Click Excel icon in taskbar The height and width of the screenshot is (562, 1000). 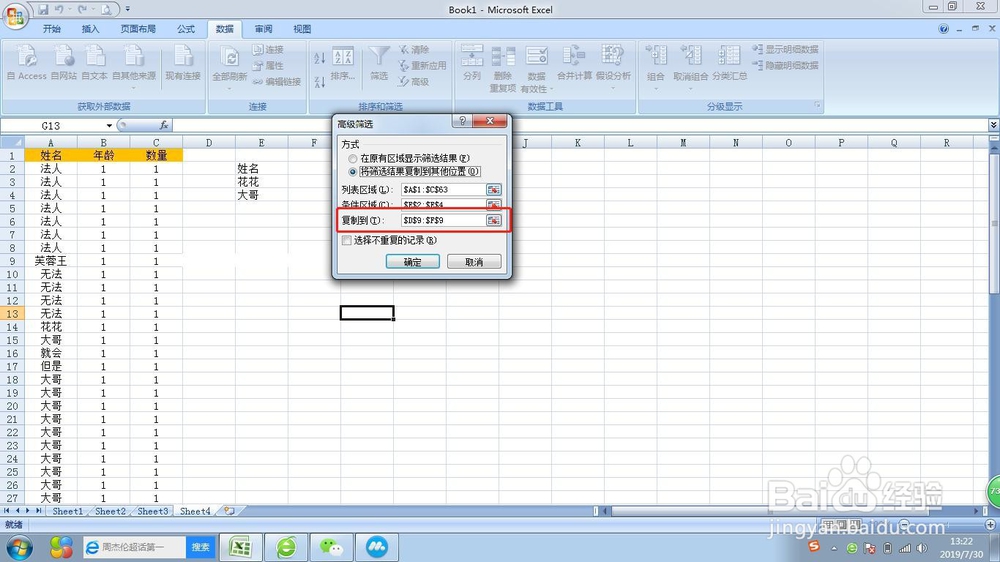pos(240,547)
